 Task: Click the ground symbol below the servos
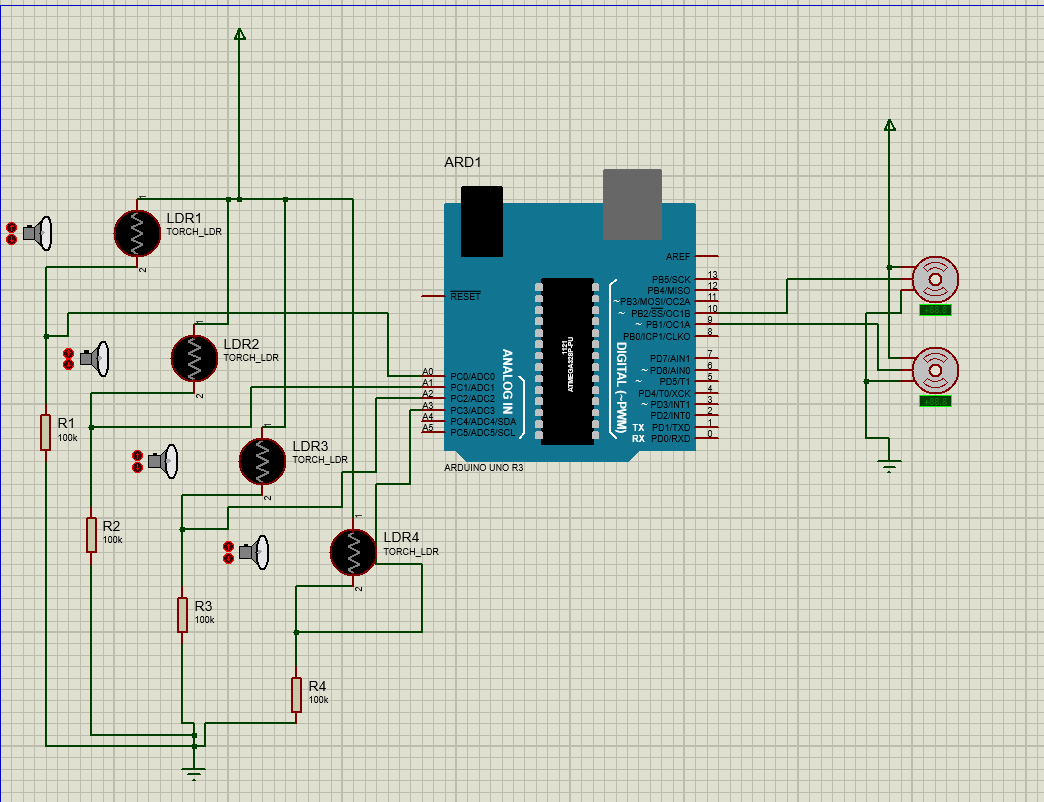tap(890, 465)
